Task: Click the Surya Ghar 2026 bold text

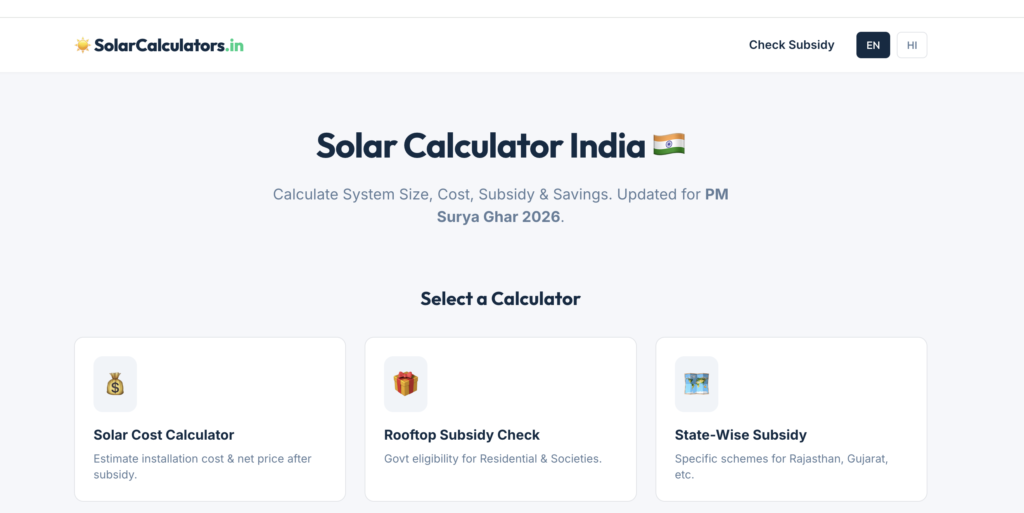Action: pos(499,216)
